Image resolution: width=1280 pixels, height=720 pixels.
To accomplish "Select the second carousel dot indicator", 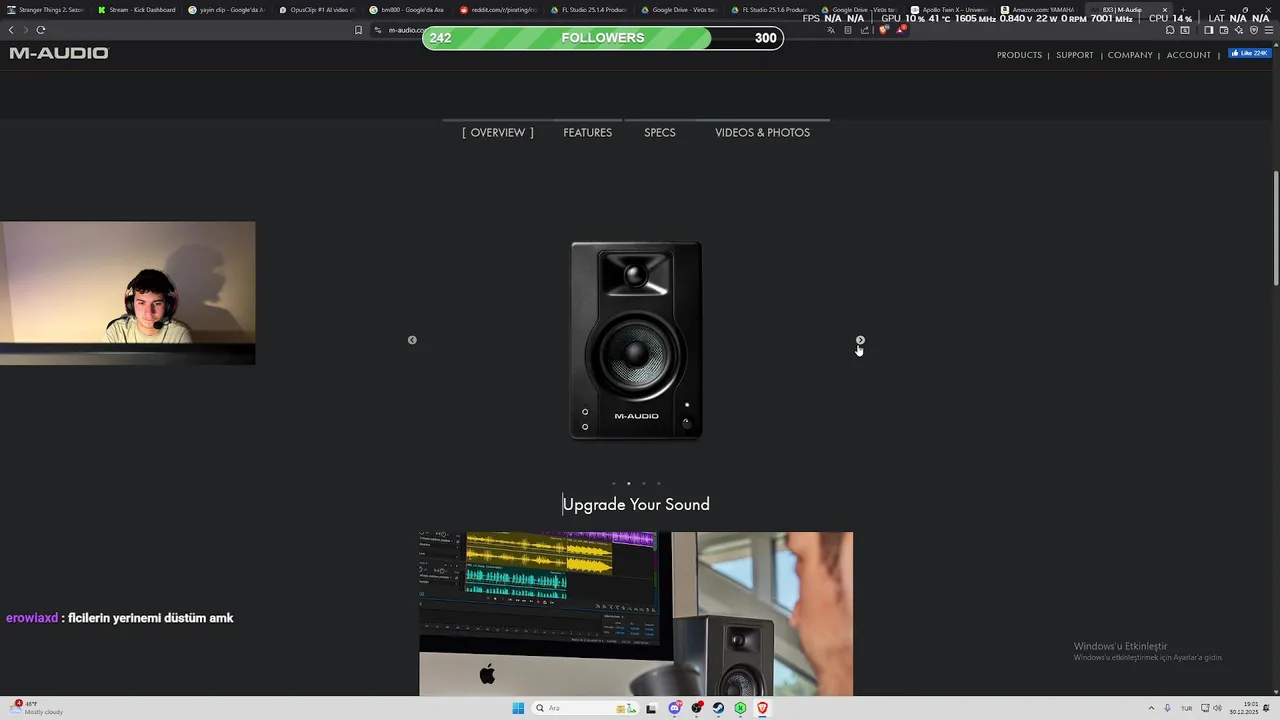I will [x=628, y=483].
